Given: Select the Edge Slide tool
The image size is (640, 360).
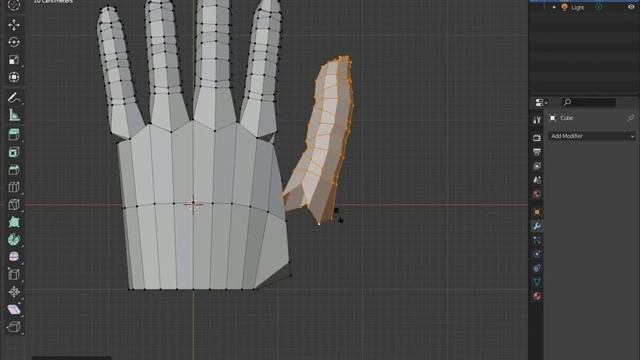Looking at the screenshot, I should pos(14,274).
